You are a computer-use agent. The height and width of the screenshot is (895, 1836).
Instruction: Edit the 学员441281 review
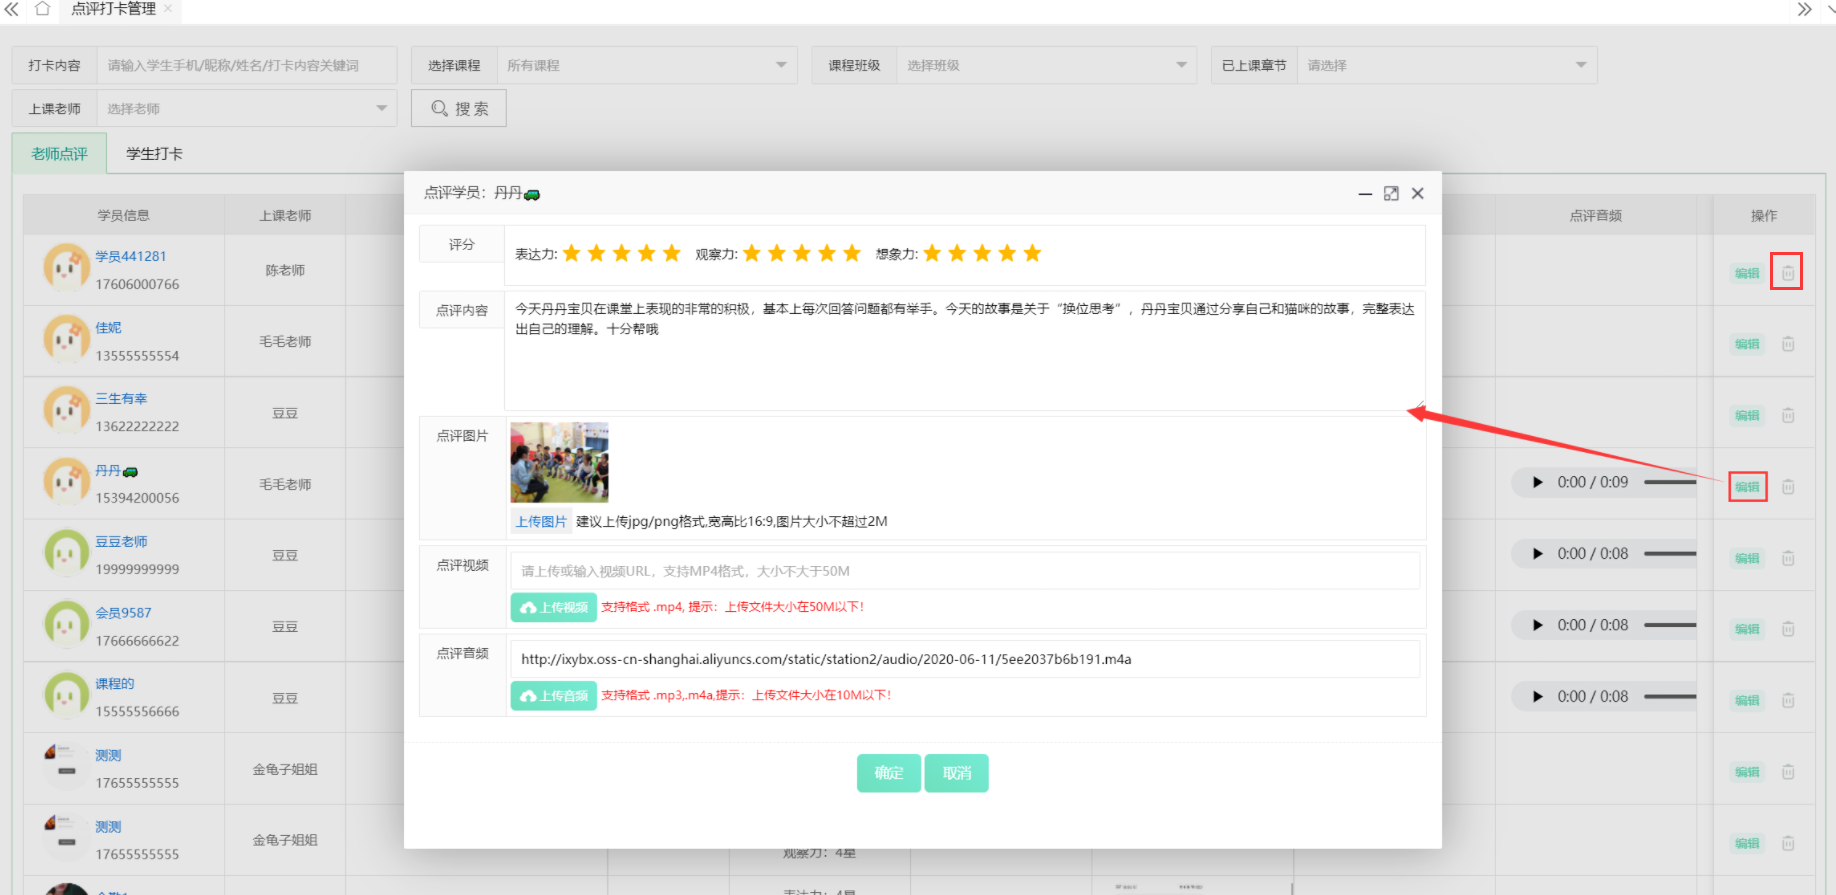coord(1747,273)
